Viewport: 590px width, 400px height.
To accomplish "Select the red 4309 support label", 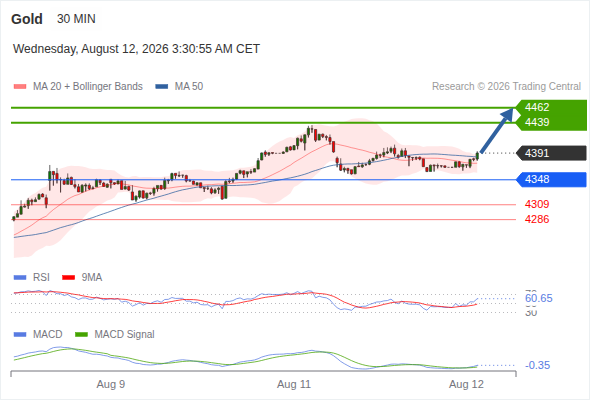I will tap(537, 204).
